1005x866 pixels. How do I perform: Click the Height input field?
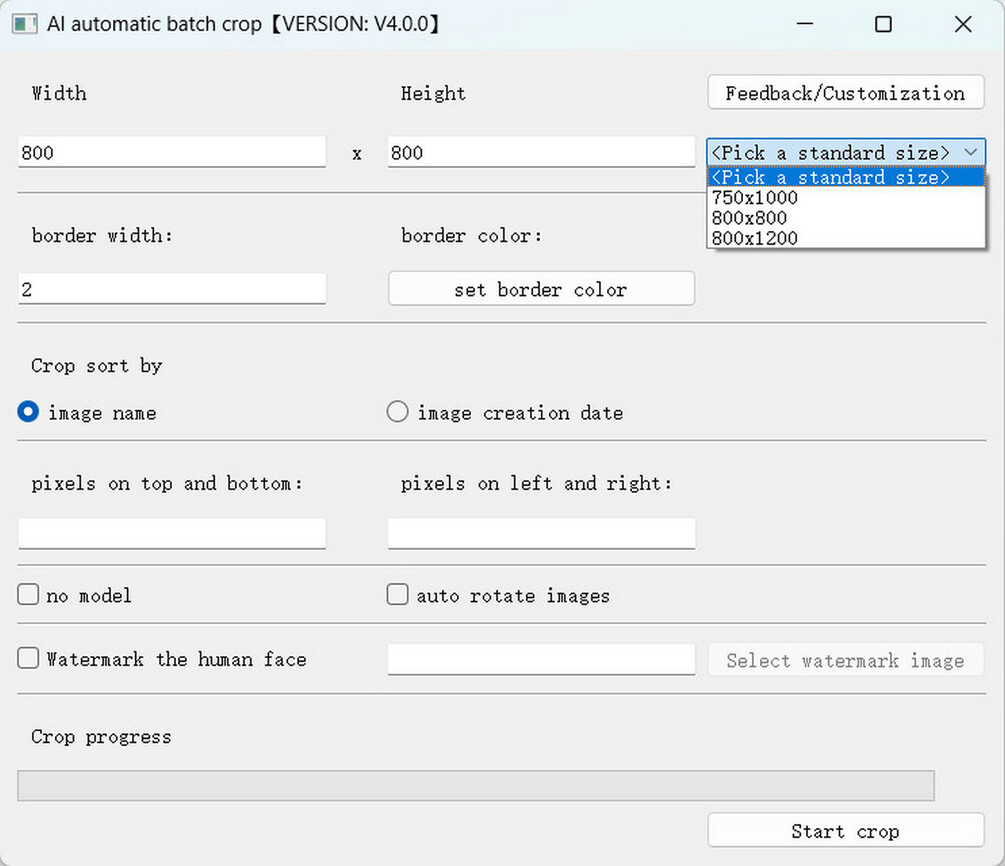pos(542,153)
